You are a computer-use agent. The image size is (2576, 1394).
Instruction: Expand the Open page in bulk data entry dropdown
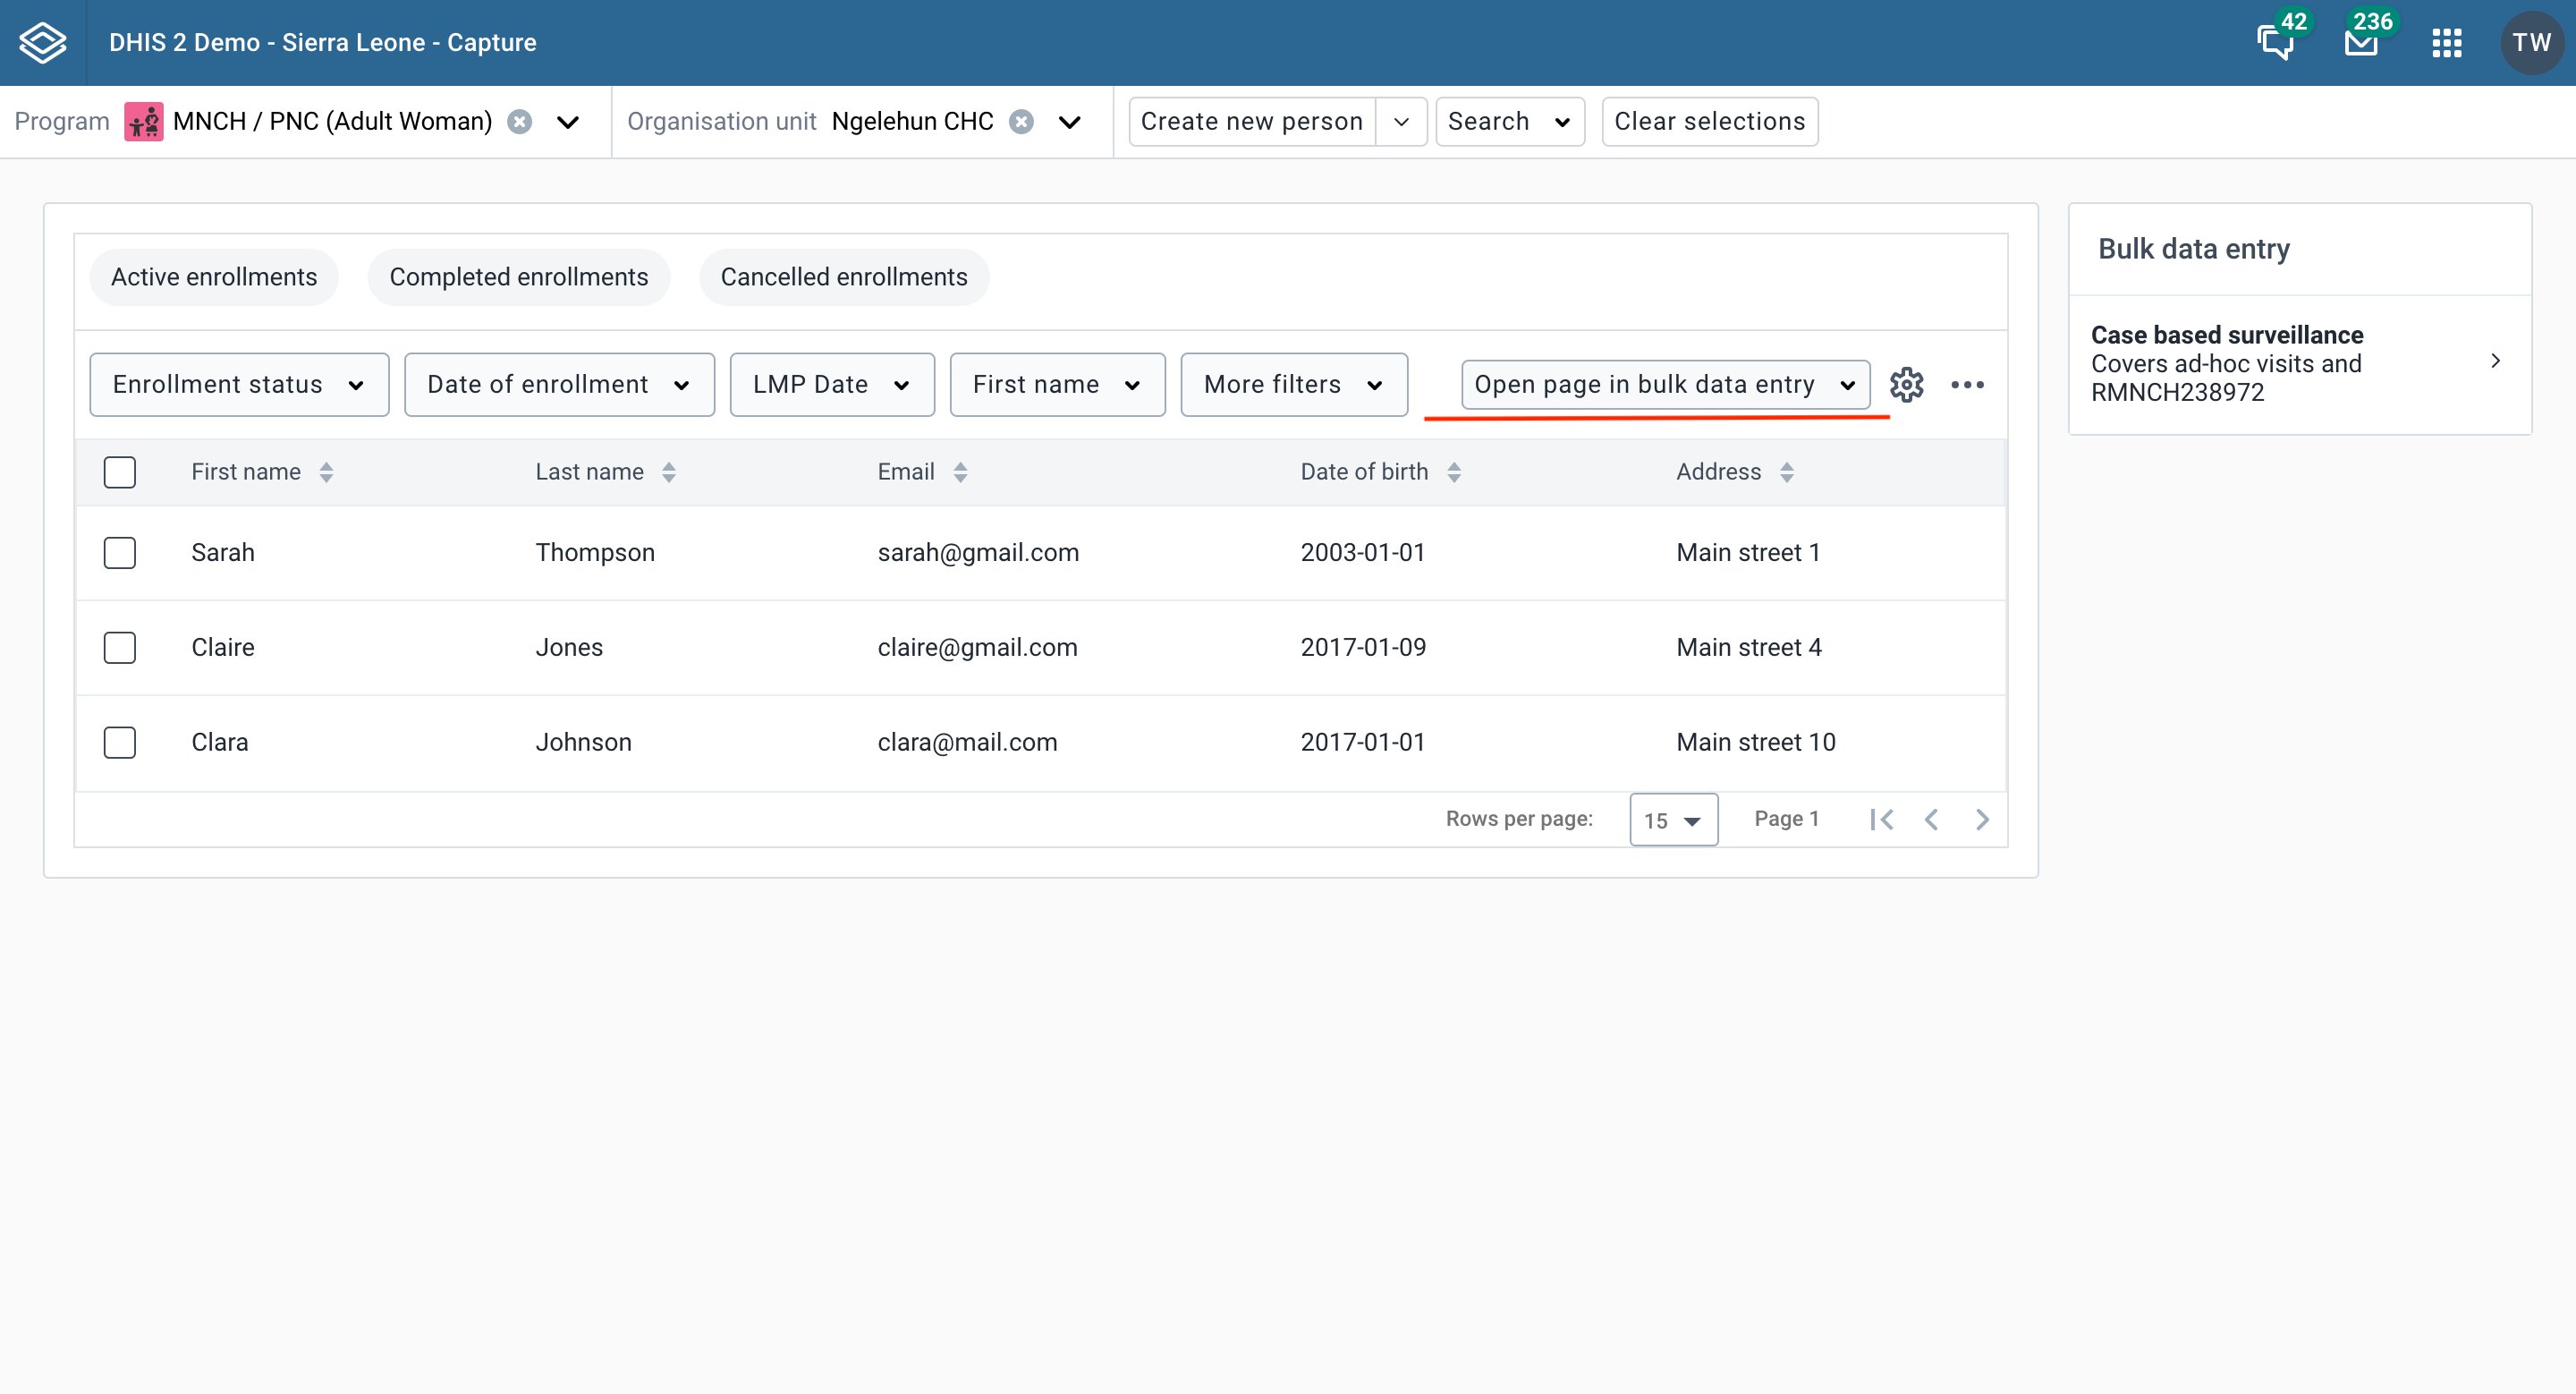pos(1665,384)
